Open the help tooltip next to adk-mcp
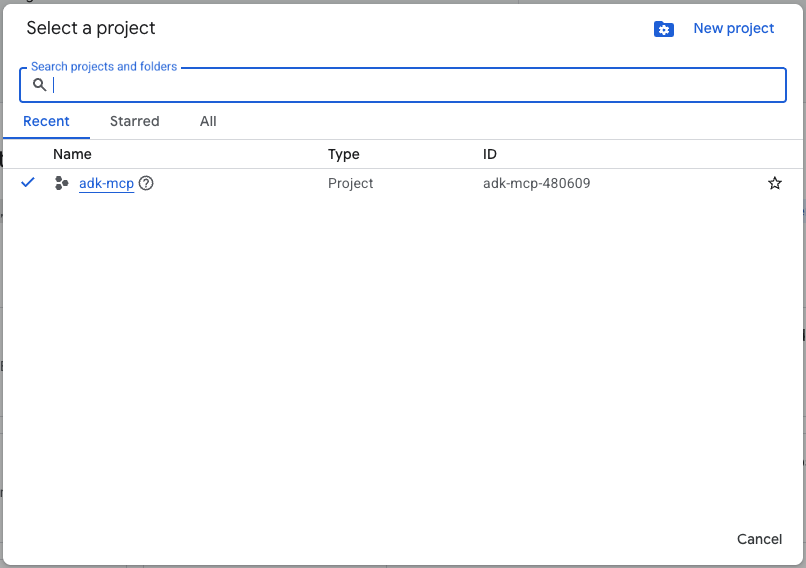Image resolution: width=806 pixels, height=568 pixels. pos(146,183)
